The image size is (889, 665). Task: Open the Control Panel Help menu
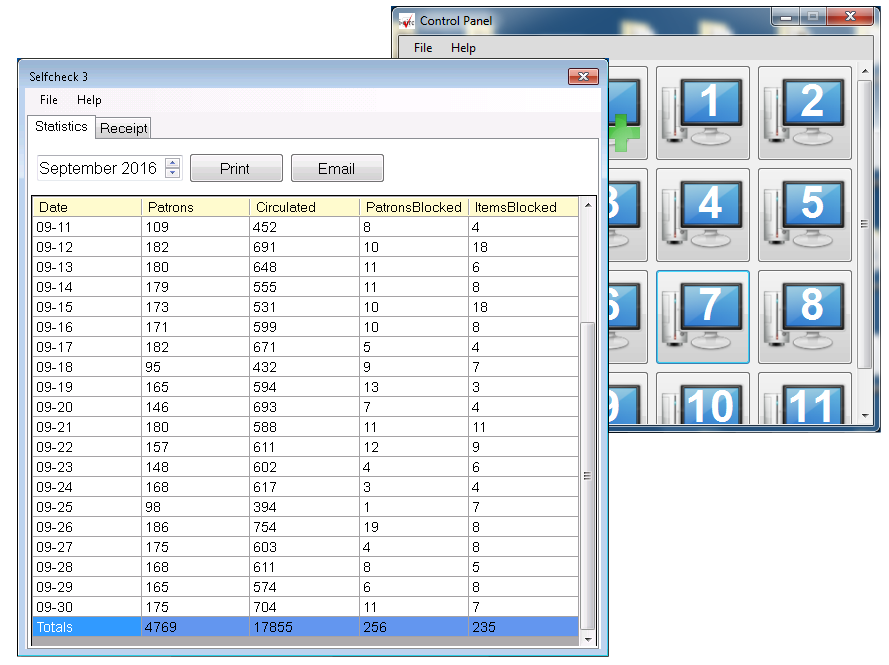463,48
